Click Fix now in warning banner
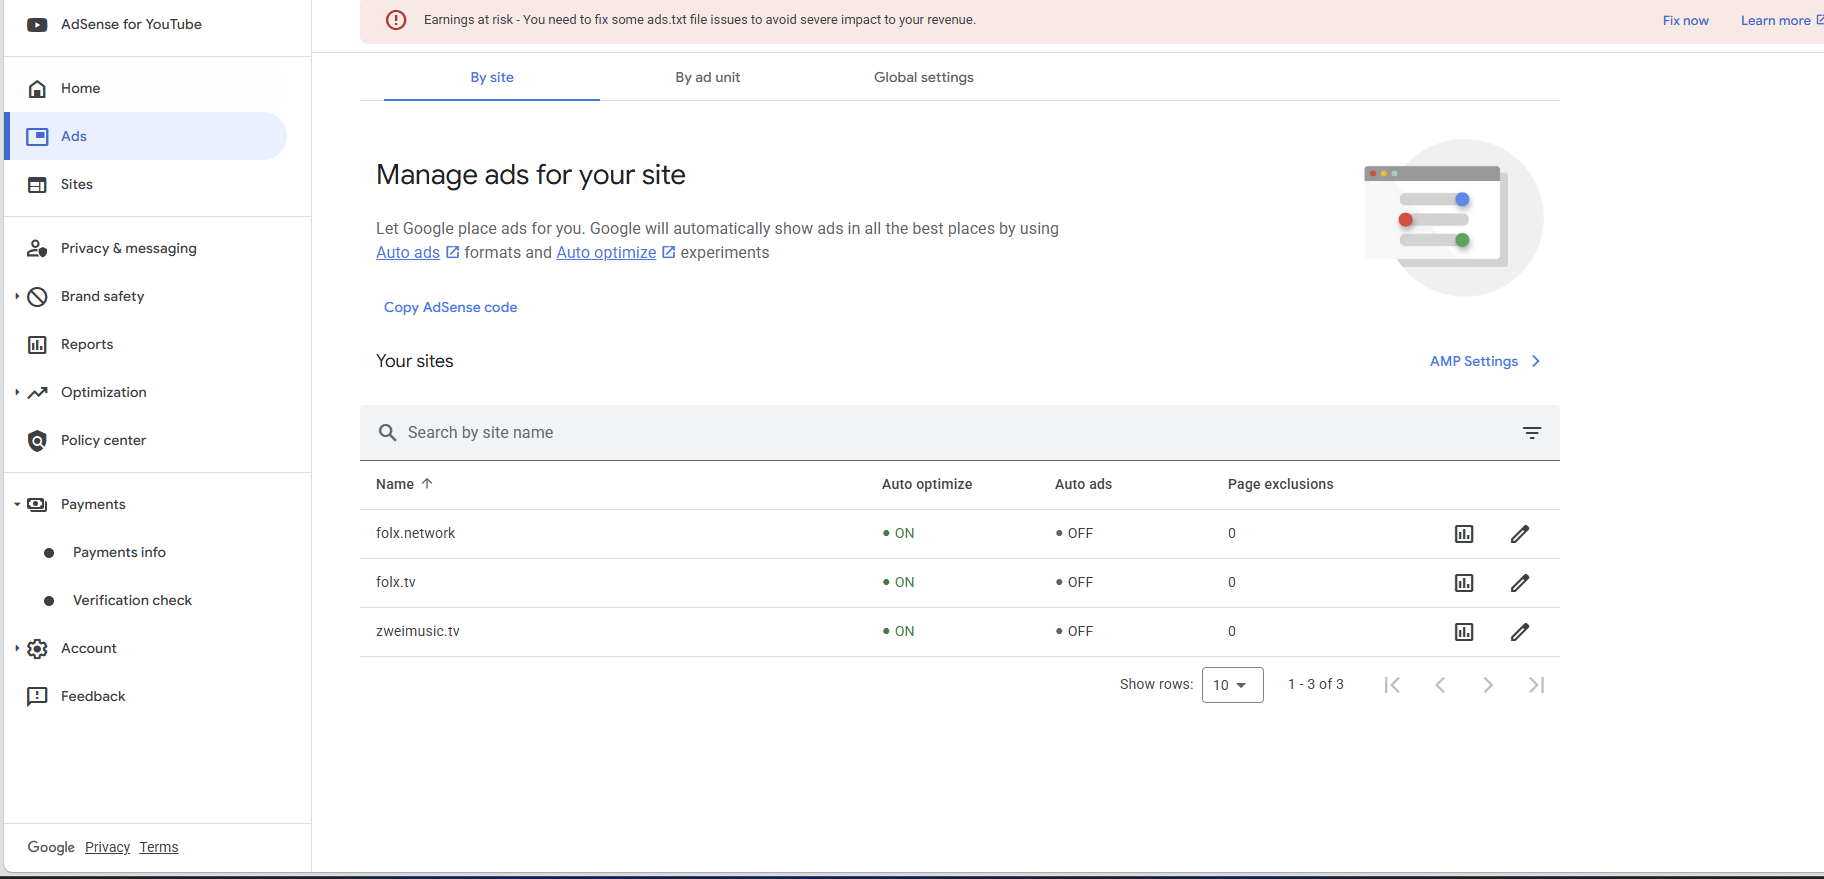The image size is (1824, 879). [1686, 21]
